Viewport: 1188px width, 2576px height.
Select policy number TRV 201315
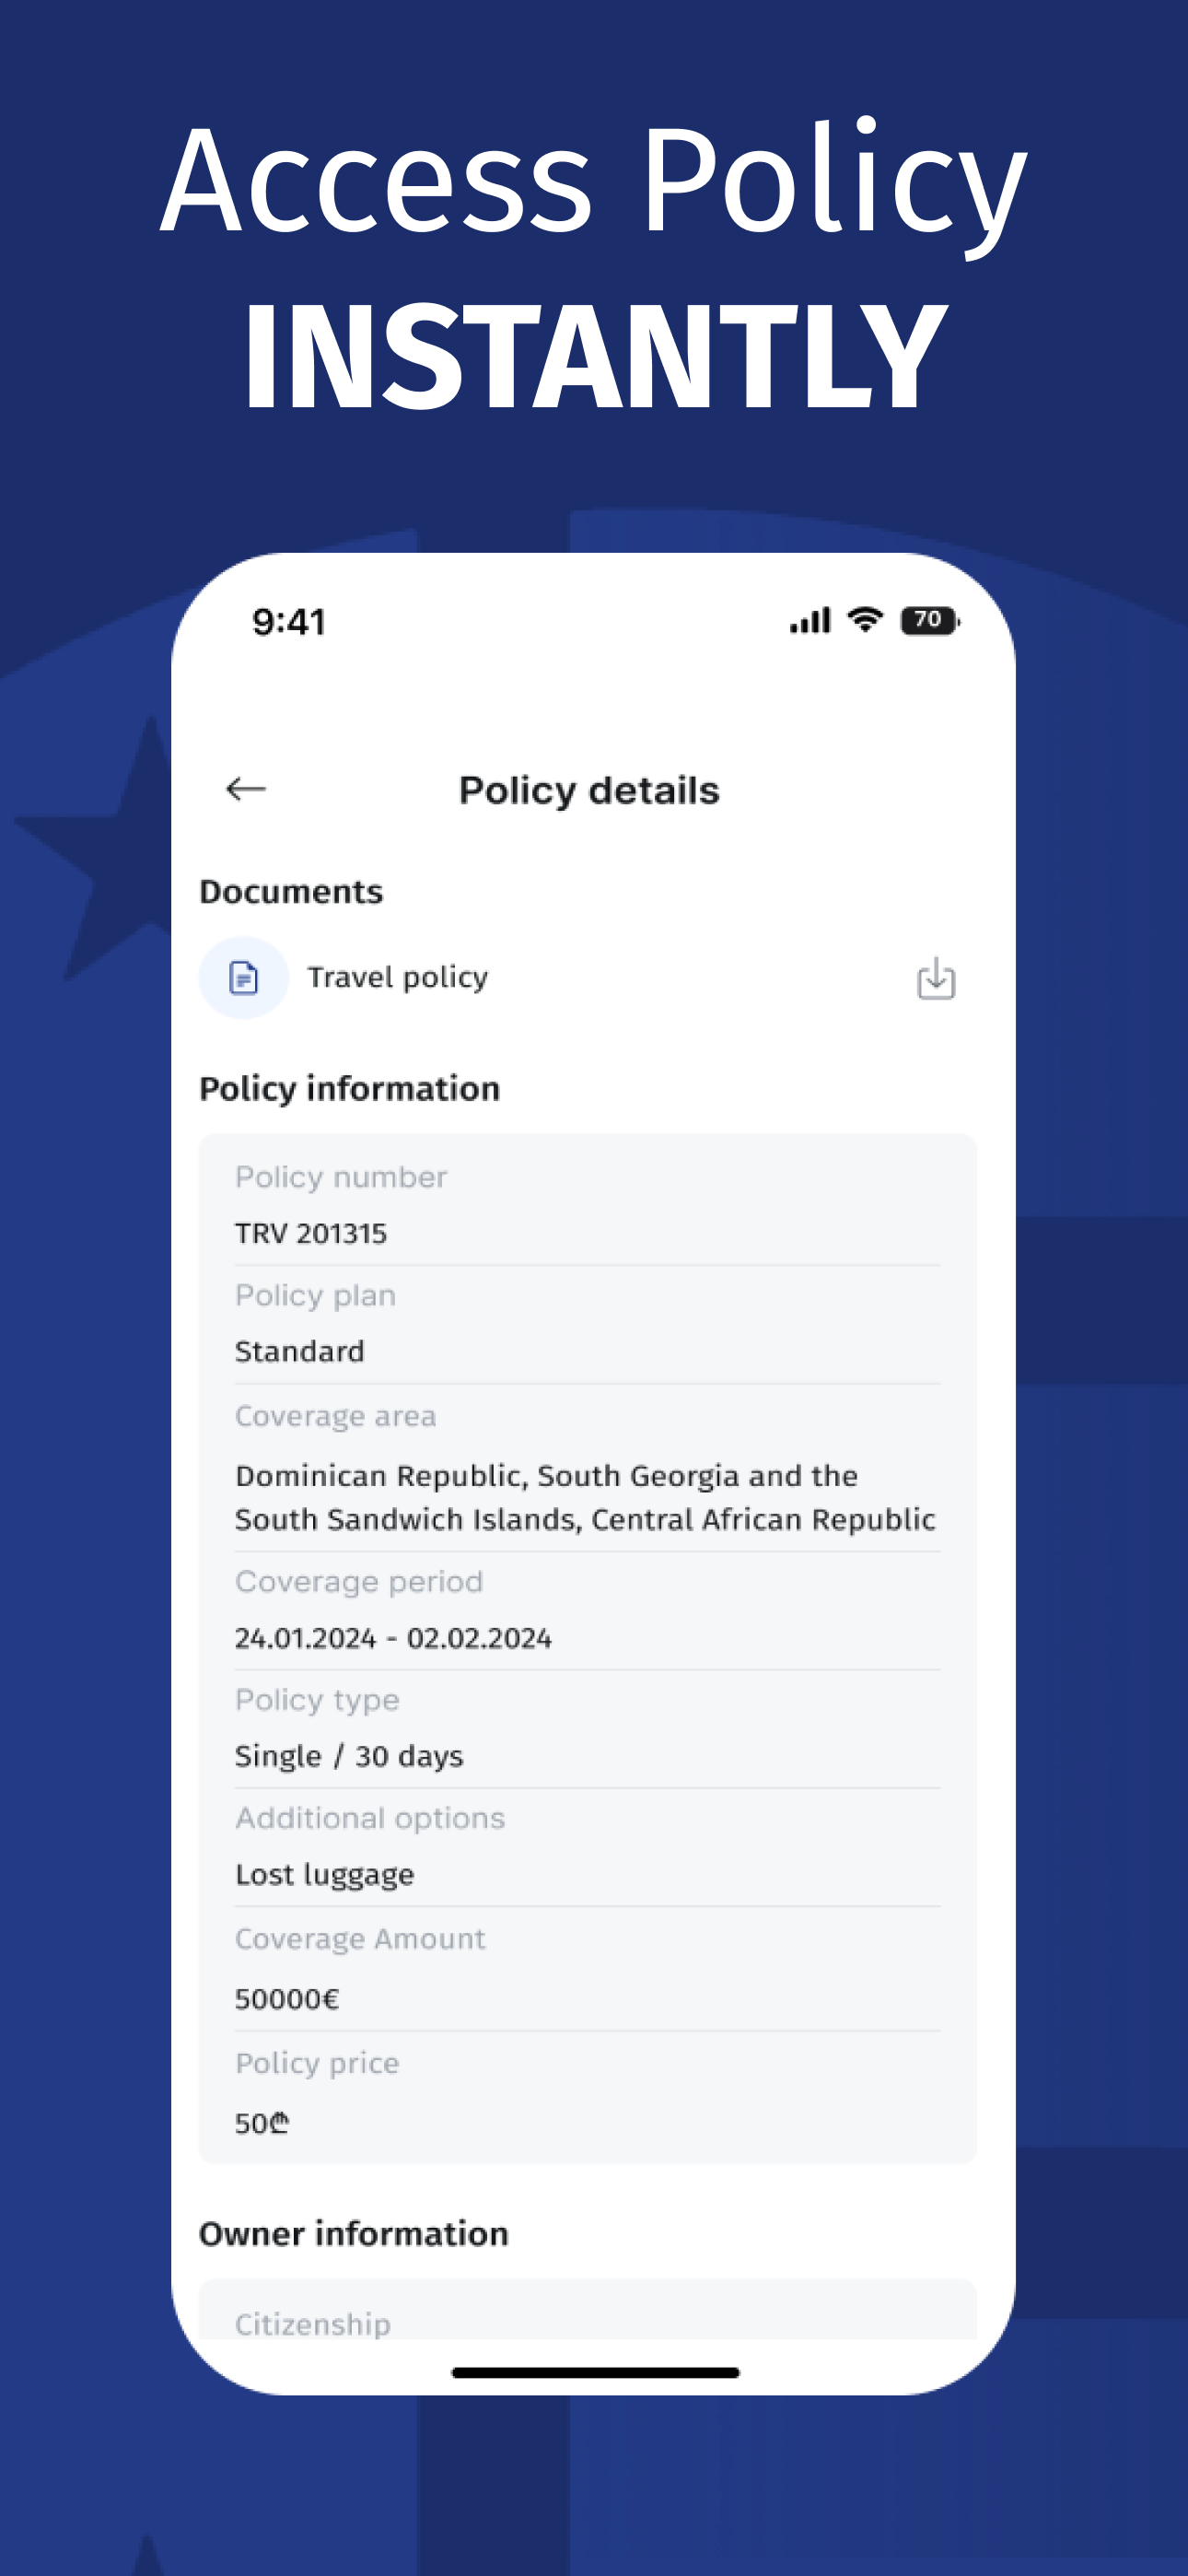click(x=311, y=1233)
